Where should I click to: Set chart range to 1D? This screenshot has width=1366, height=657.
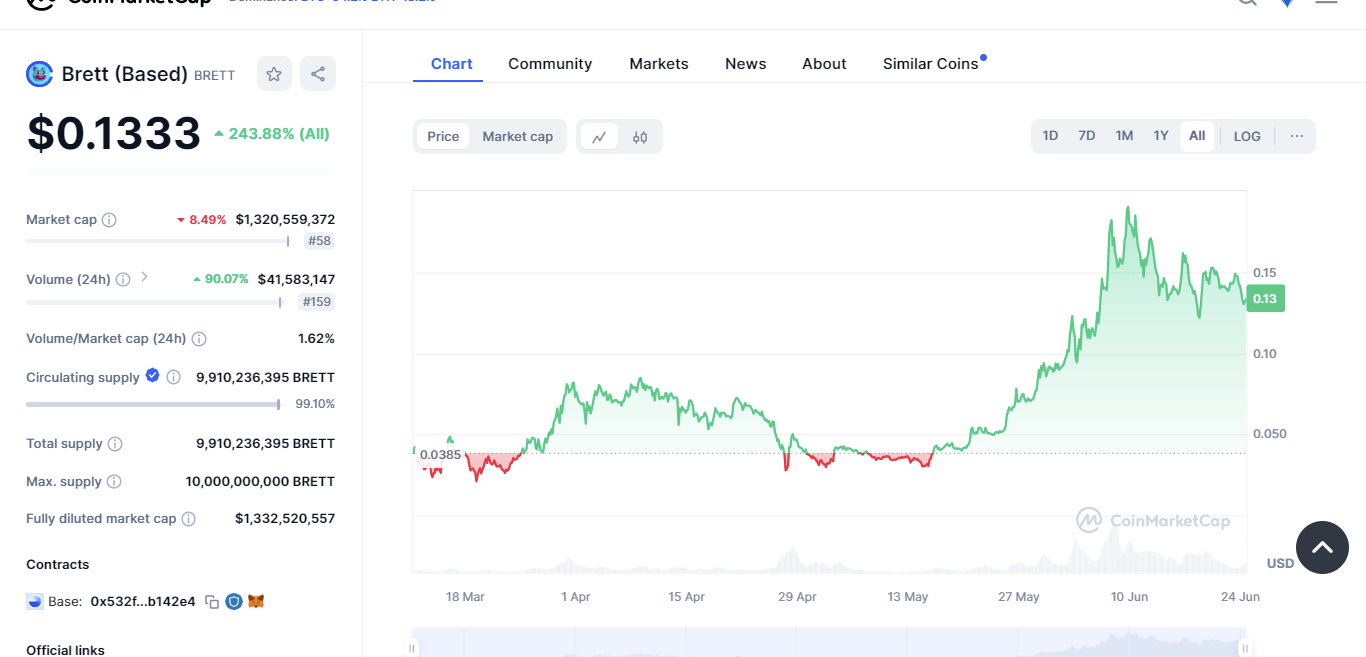[x=1050, y=136]
